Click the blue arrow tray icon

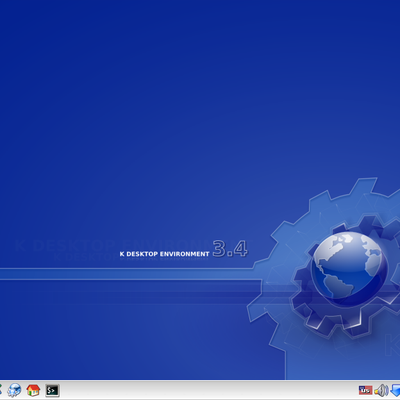[395, 390]
